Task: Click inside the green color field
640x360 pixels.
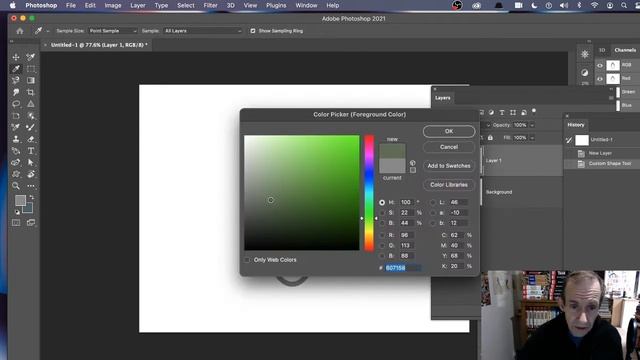Action: click(x=302, y=193)
